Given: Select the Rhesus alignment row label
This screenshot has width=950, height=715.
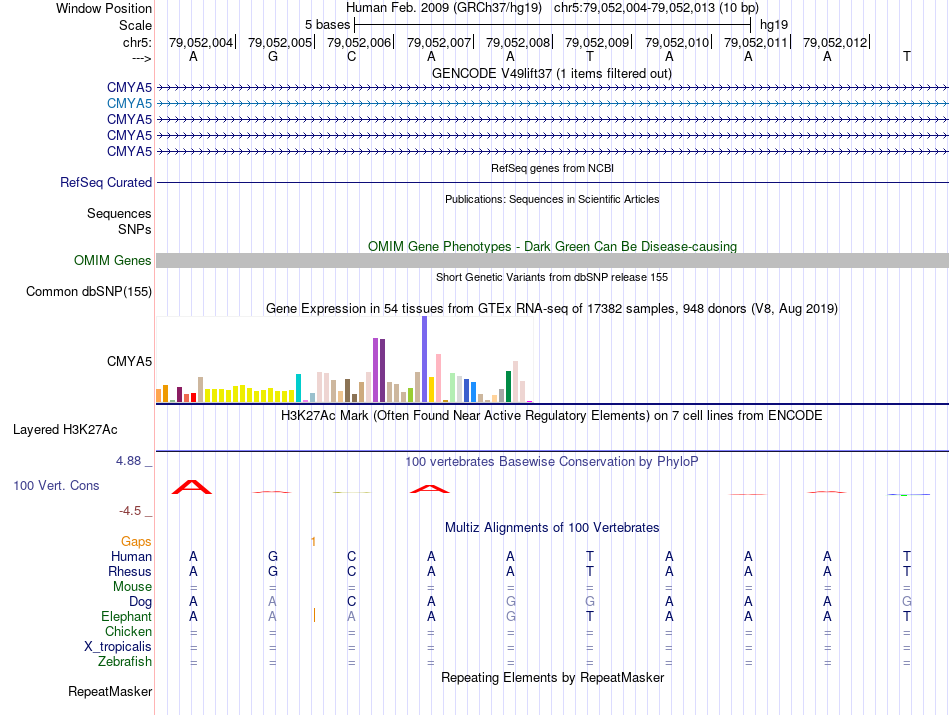Looking at the screenshot, I should 130,571.
